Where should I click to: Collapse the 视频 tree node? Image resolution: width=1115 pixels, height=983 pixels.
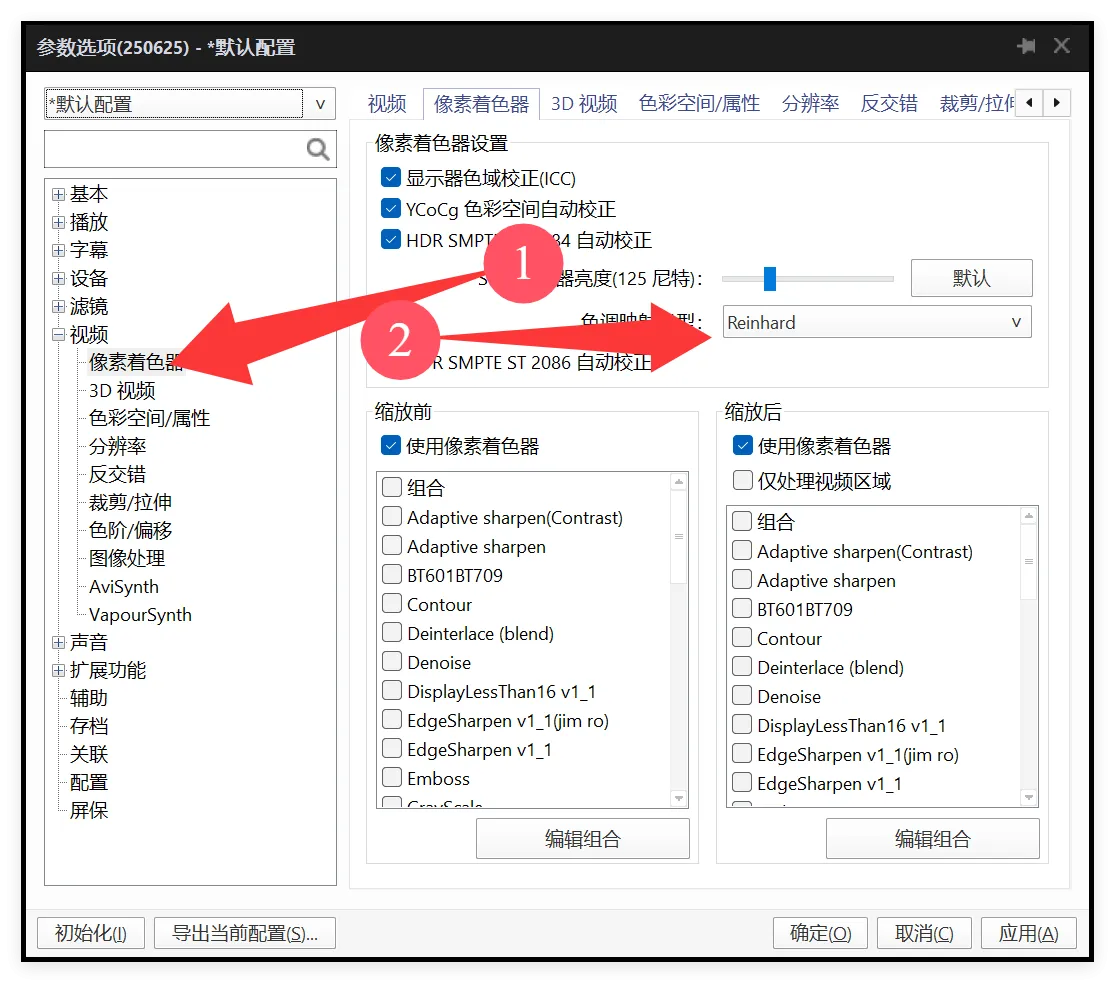[x=59, y=335]
